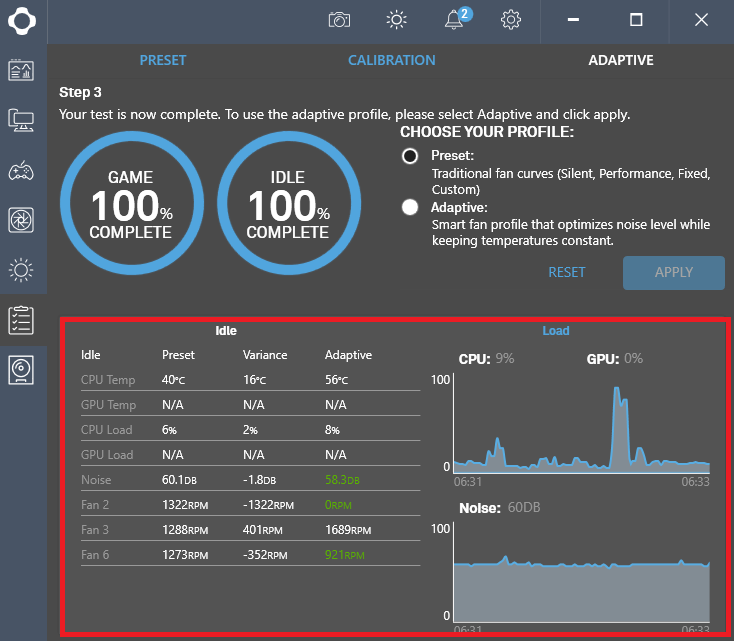
Task: Switch to the Load view tab
Action: (x=556, y=331)
